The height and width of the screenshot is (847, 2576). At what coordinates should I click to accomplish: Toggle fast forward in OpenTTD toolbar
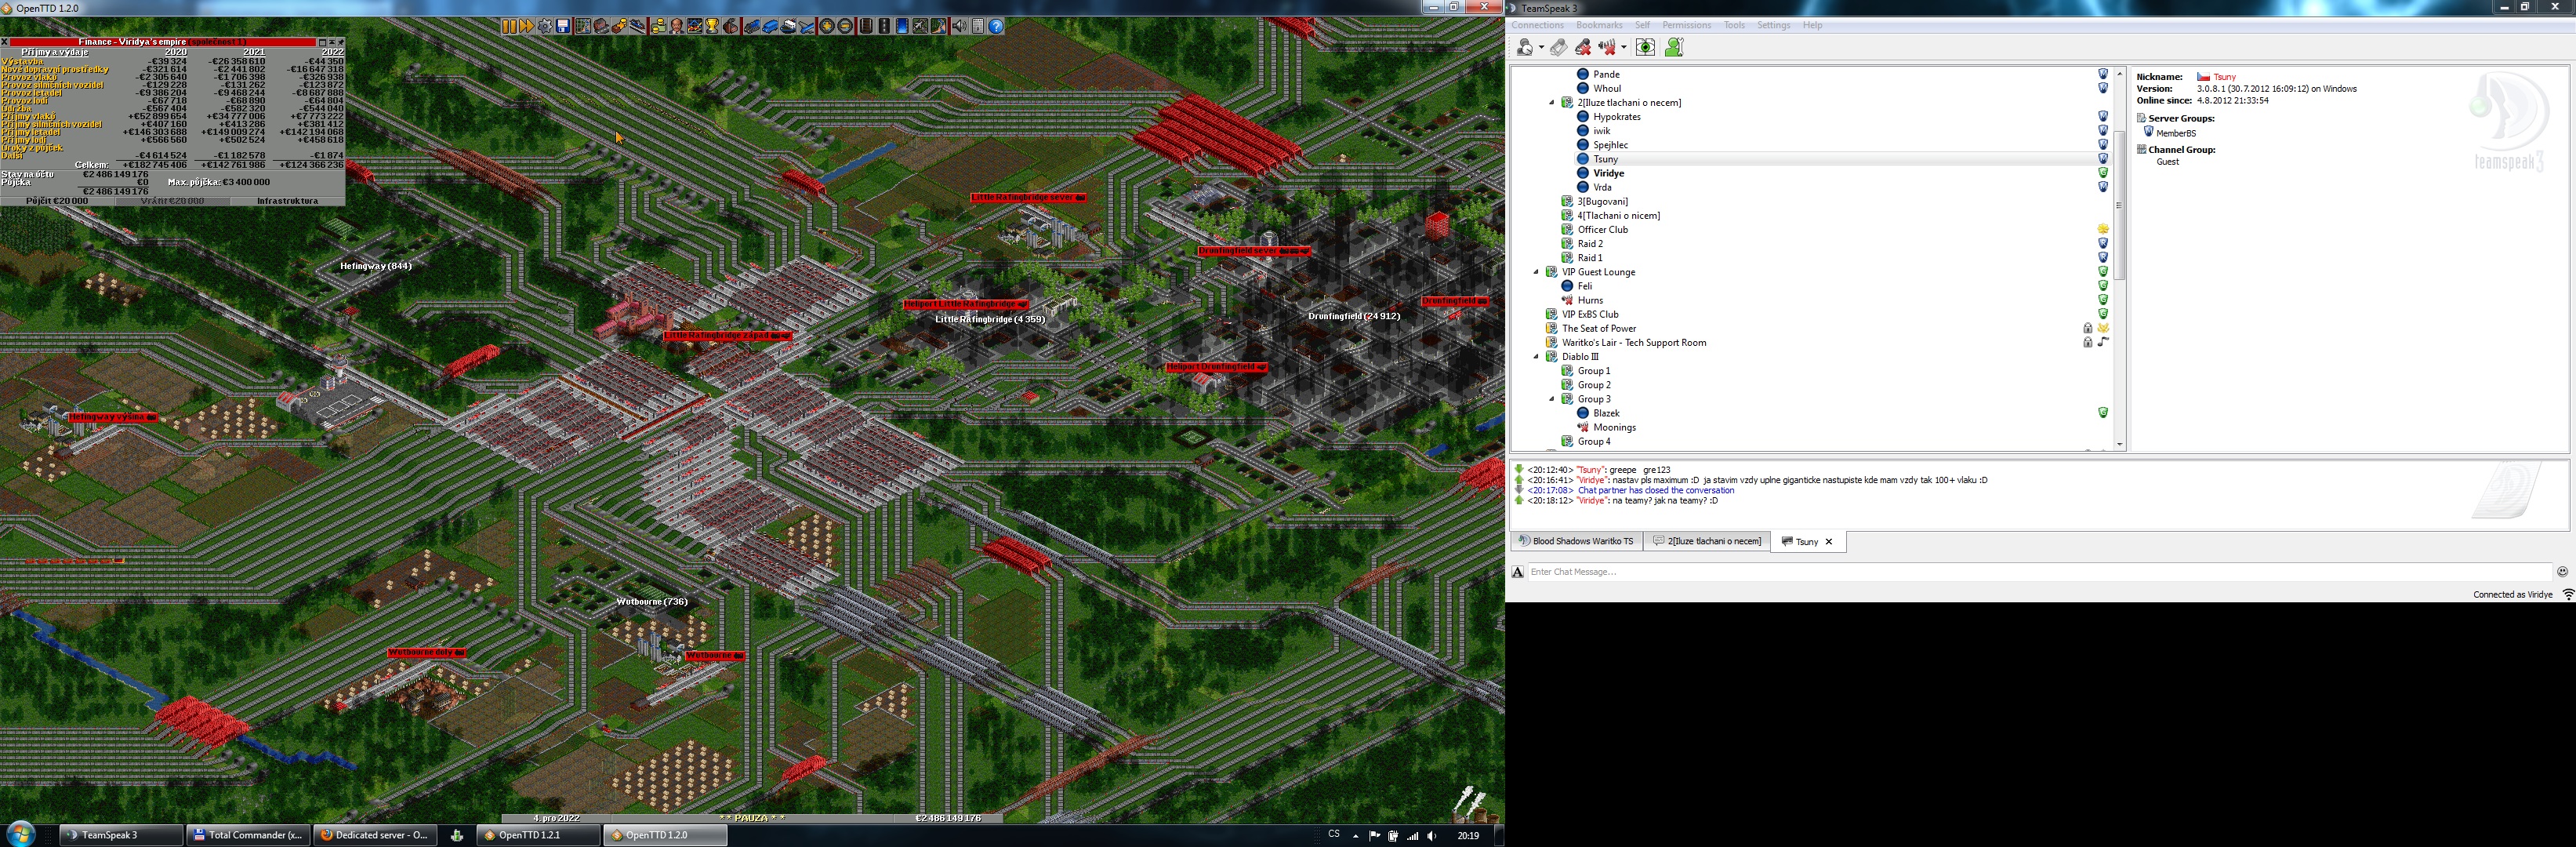(x=527, y=26)
